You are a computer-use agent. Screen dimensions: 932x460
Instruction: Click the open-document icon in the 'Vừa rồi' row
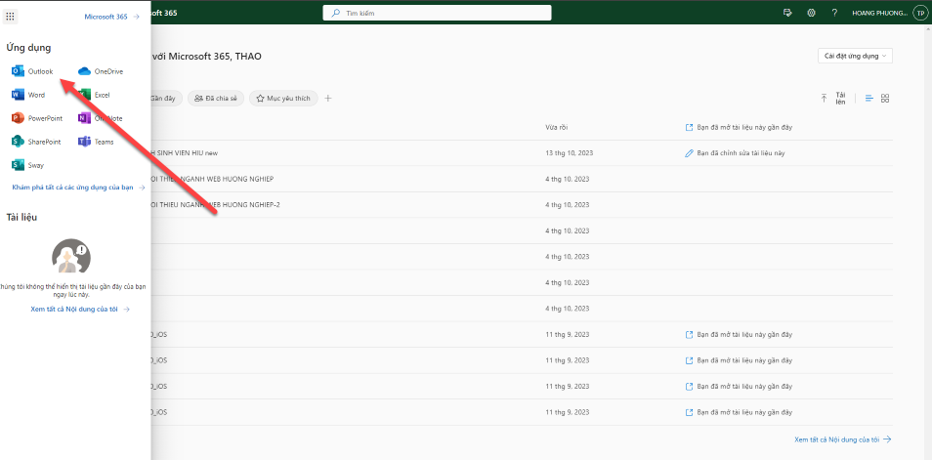pos(689,127)
